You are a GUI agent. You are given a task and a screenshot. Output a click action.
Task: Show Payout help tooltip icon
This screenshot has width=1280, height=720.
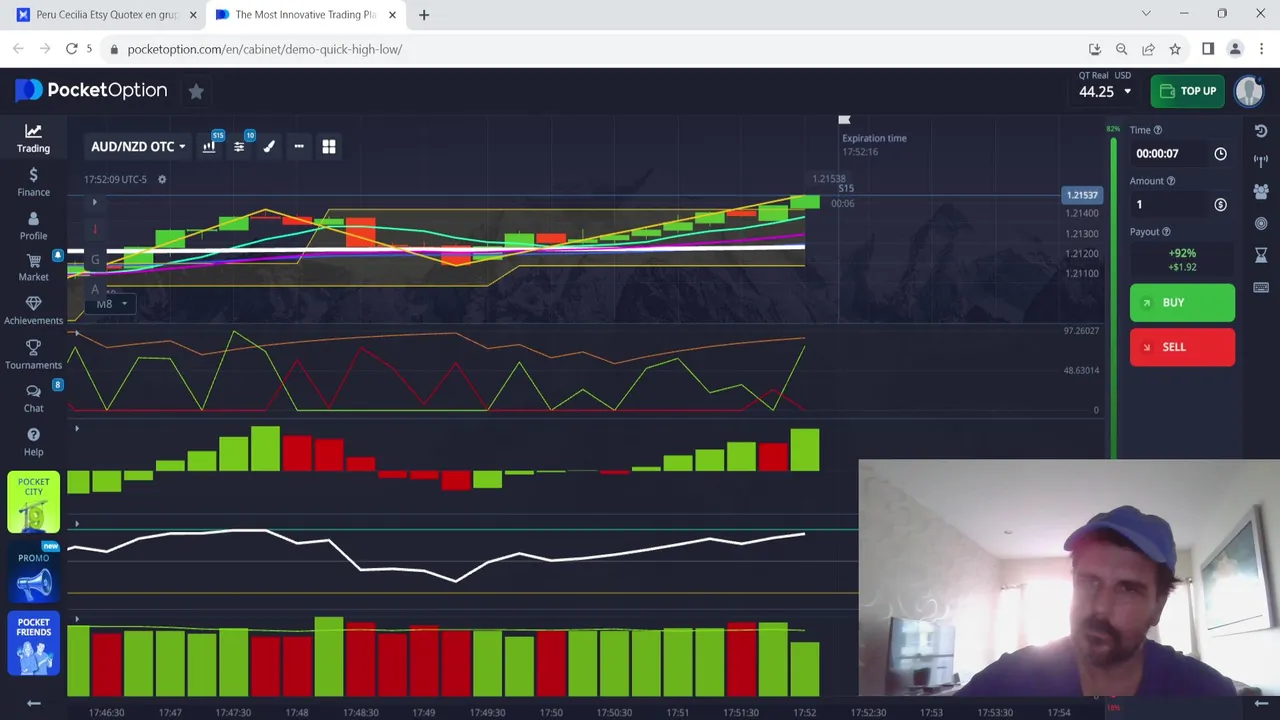[1166, 232]
